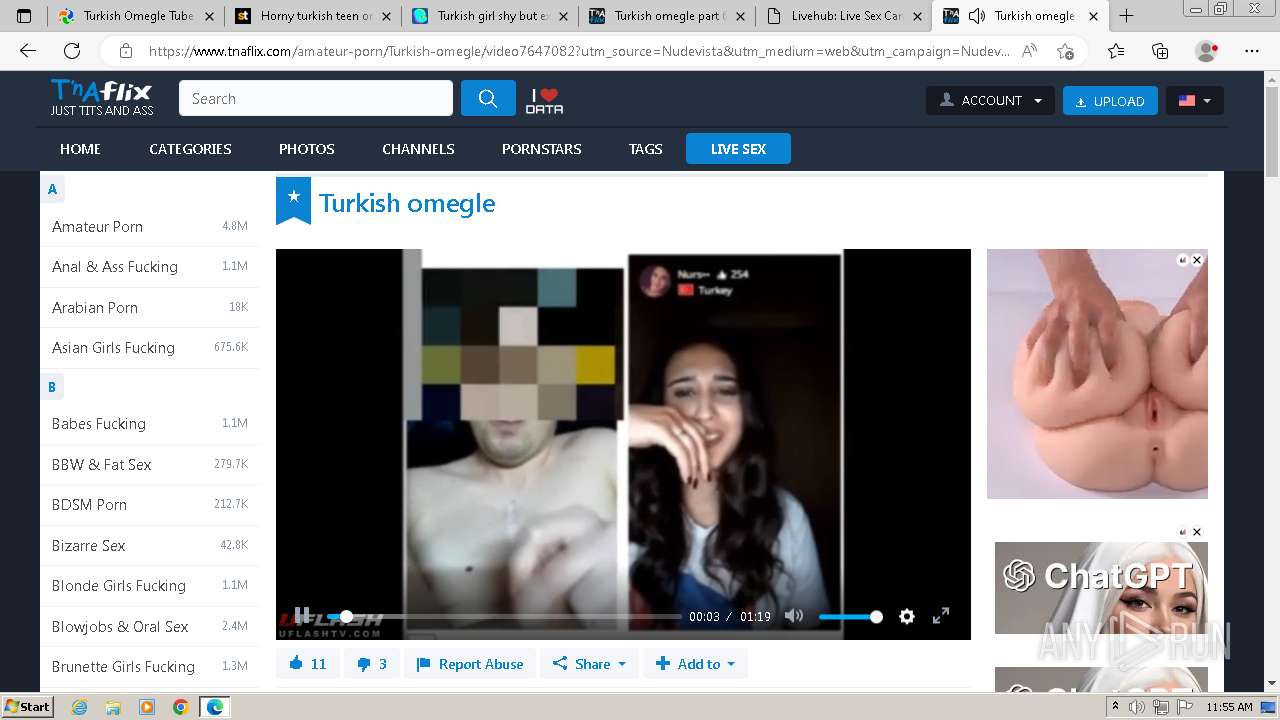1280x720 pixels.
Task: Select Bizarre Sex category link
Action: coord(88,546)
